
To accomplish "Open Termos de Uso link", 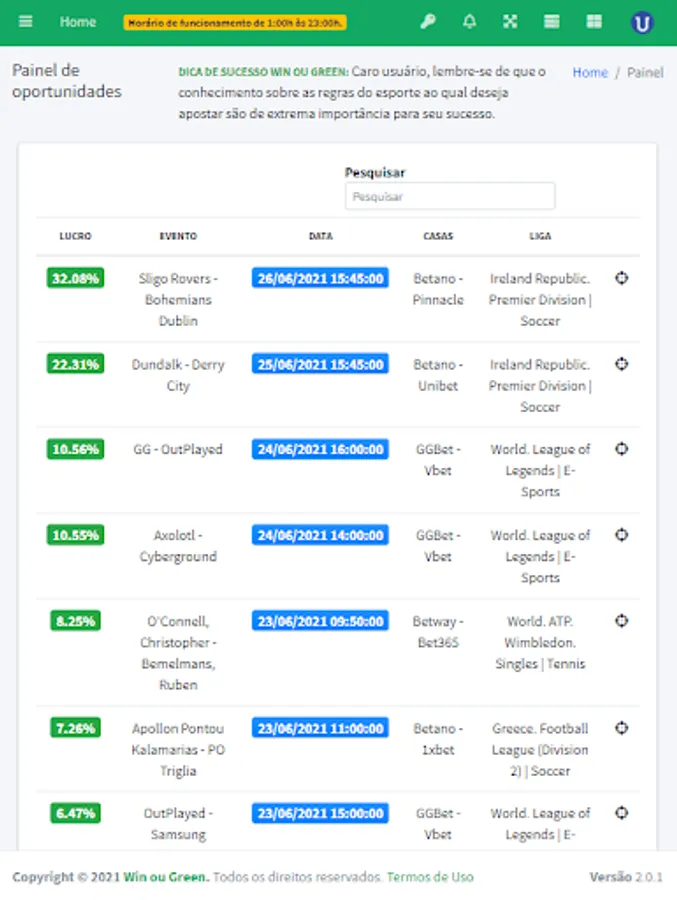I will tap(430, 877).
